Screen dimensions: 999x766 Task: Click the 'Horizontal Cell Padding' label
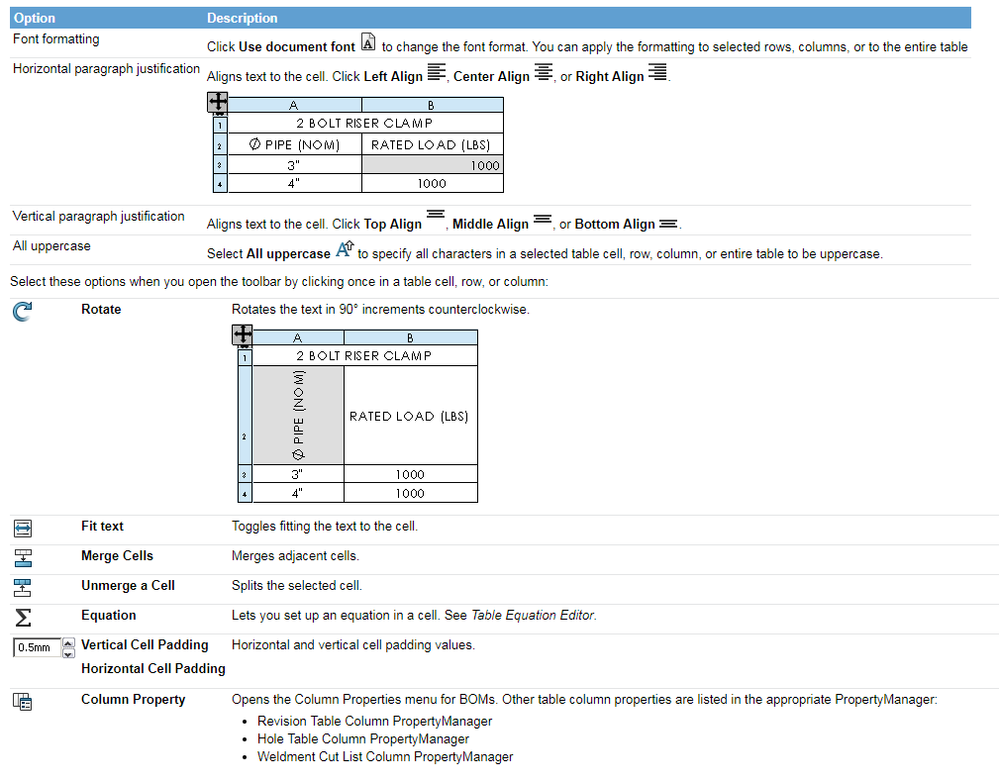pyautogui.click(x=154, y=668)
